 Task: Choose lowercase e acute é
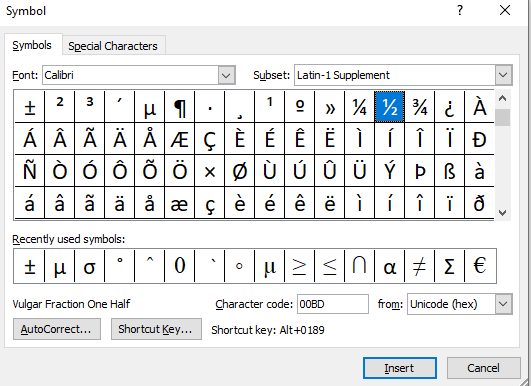tap(270, 203)
